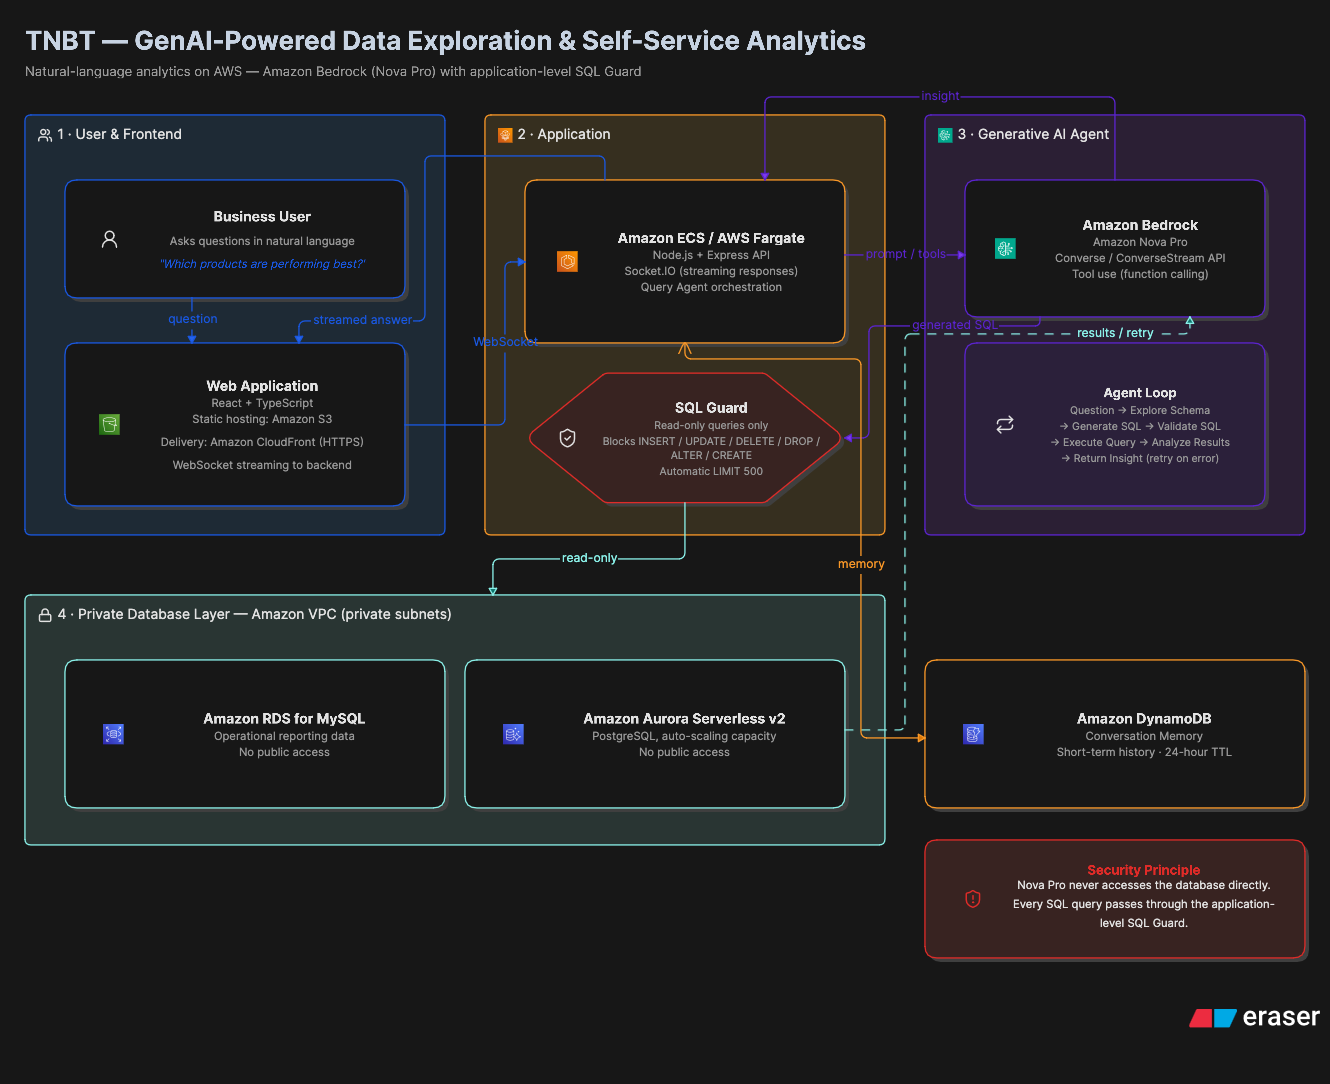
Task: Click the Business User person icon
Action: 110,239
